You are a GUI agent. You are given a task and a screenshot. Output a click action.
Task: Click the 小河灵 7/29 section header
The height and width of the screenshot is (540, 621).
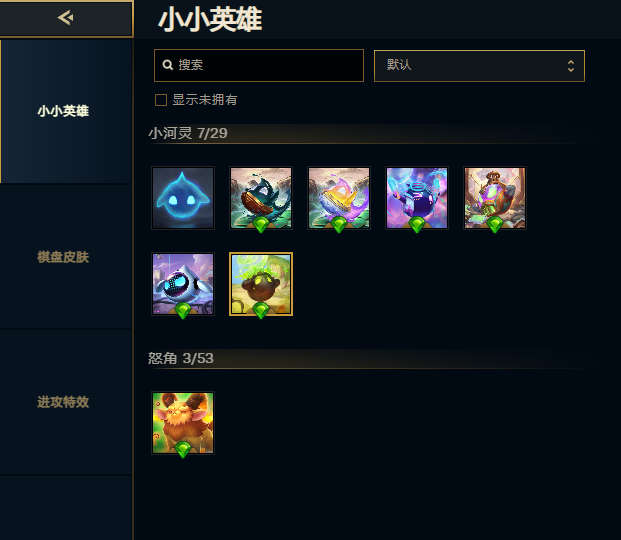point(188,133)
